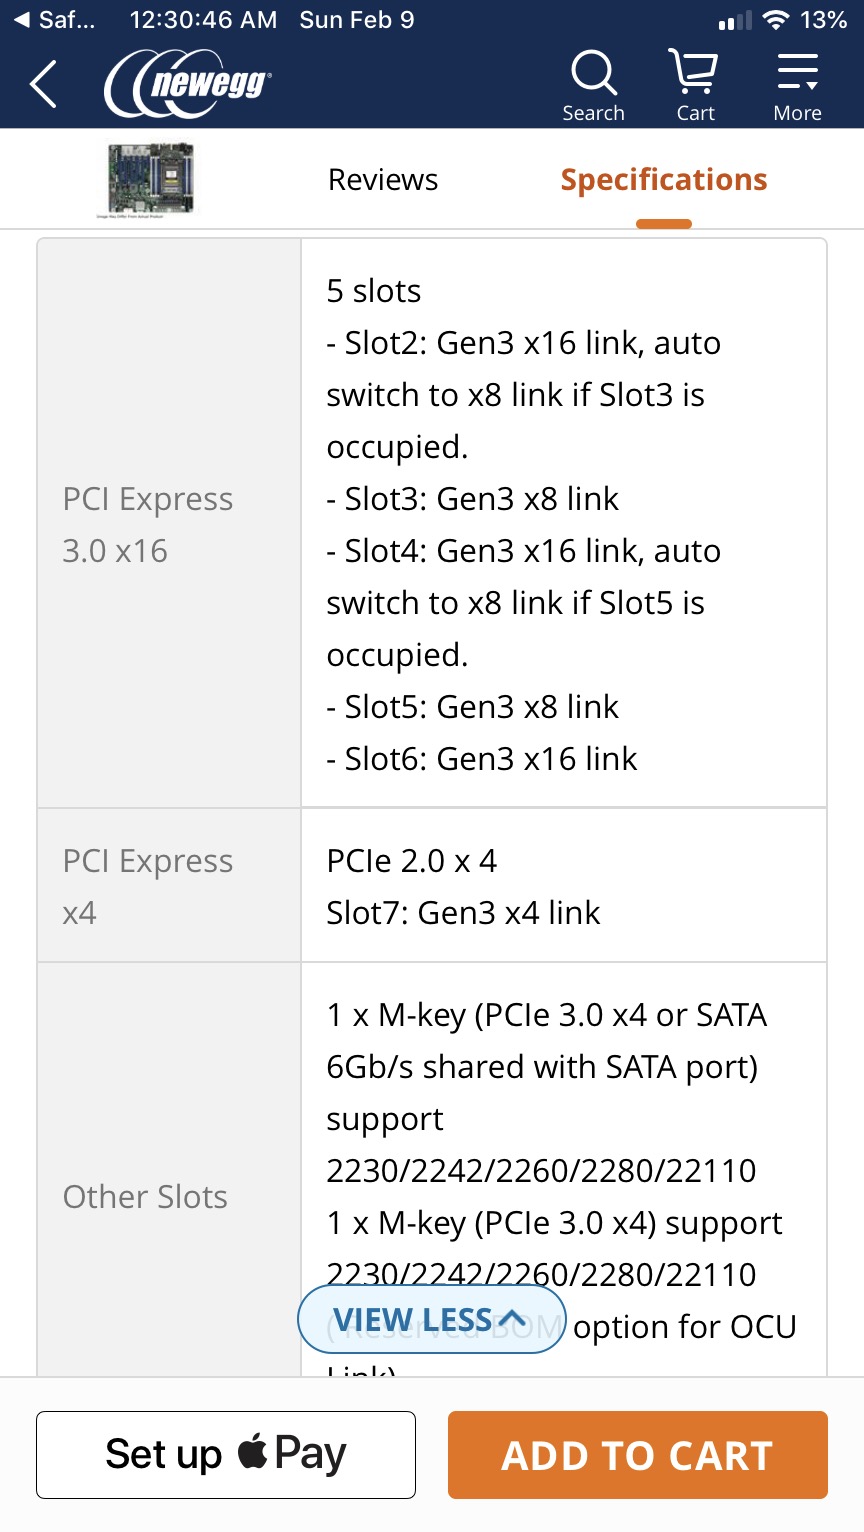Tap the Other Slots row label
This screenshot has height=1532, width=864.
146,1197
